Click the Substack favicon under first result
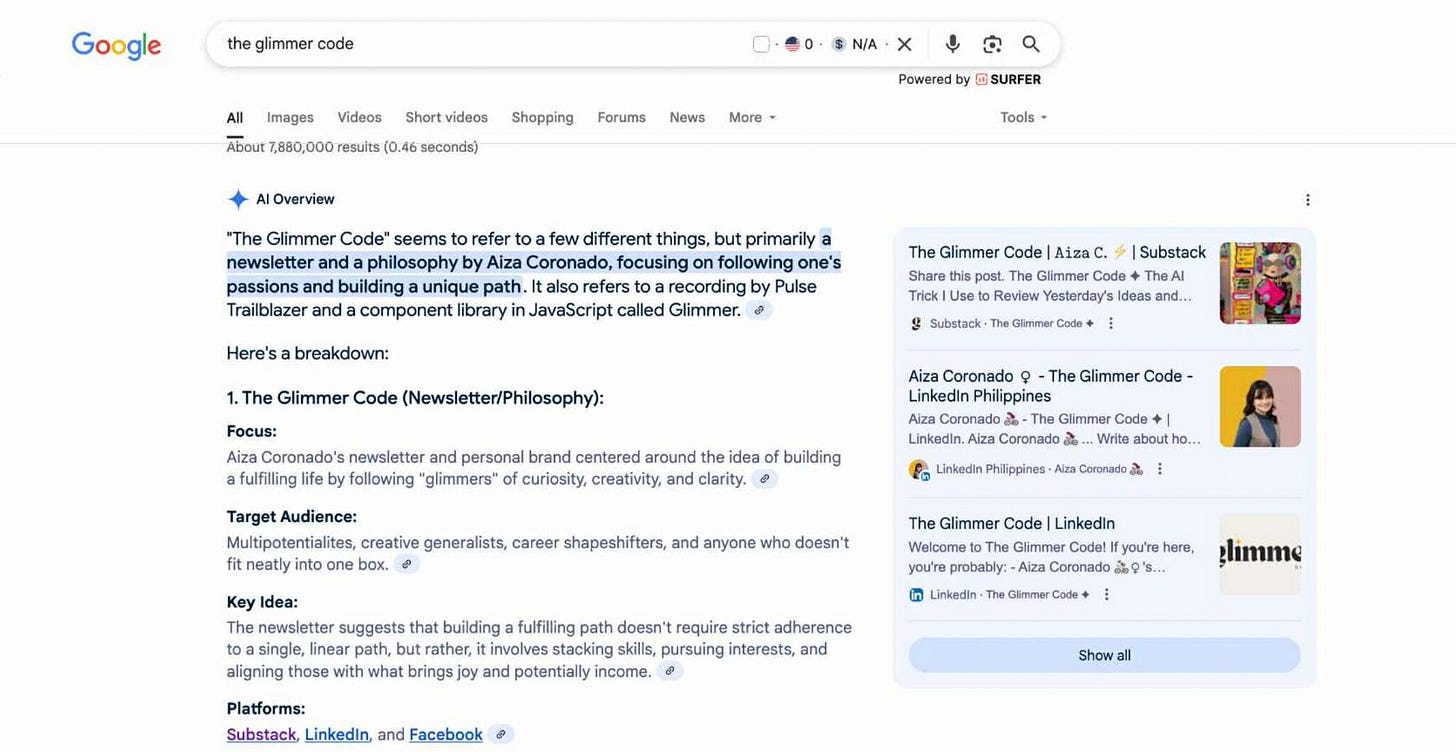The width and height of the screenshot is (1456, 752). [916, 323]
